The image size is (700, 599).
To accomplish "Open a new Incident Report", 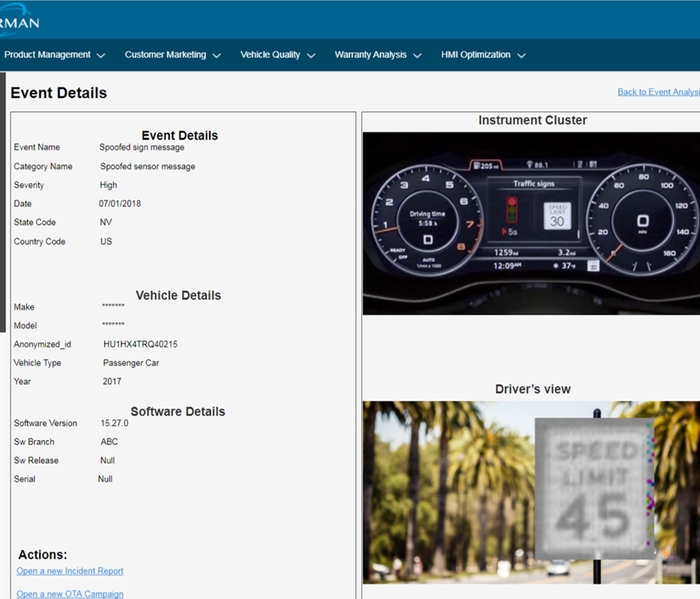I will click(70, 571).
